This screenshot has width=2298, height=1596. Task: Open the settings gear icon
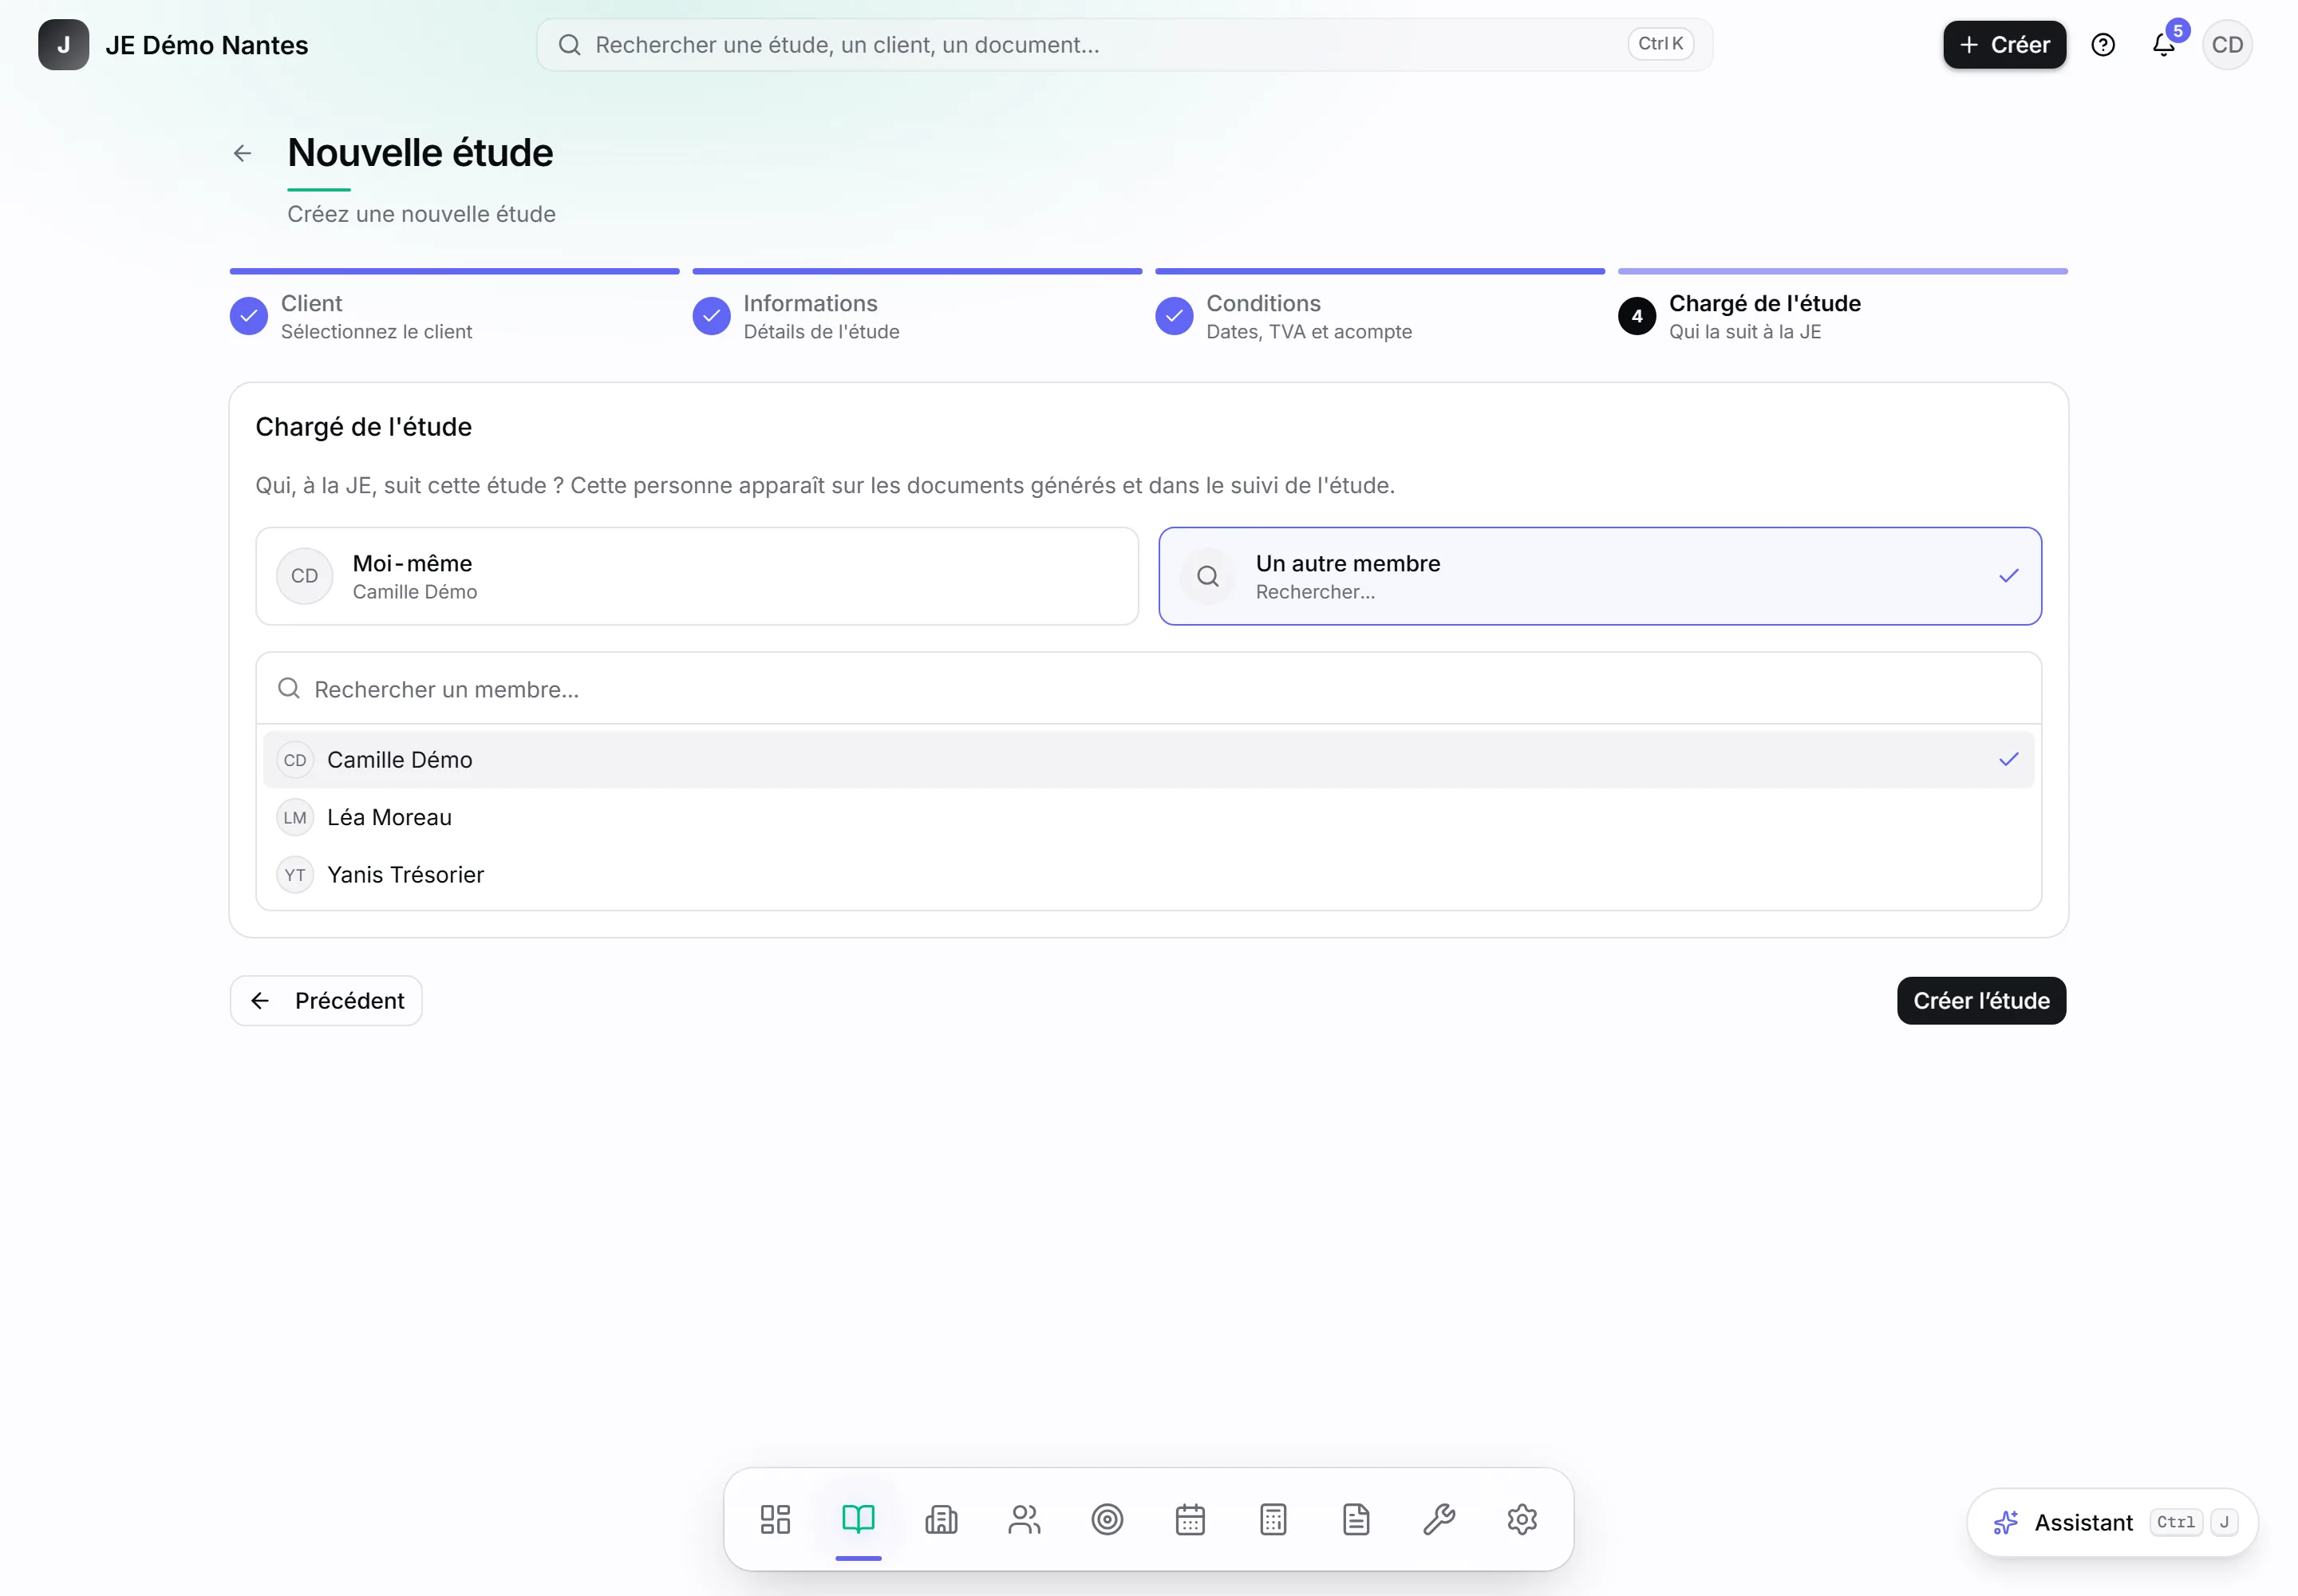1522,1519
